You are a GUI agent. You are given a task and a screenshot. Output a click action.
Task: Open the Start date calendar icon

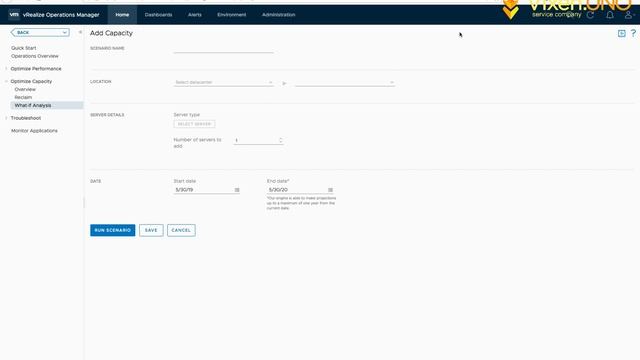237,190
